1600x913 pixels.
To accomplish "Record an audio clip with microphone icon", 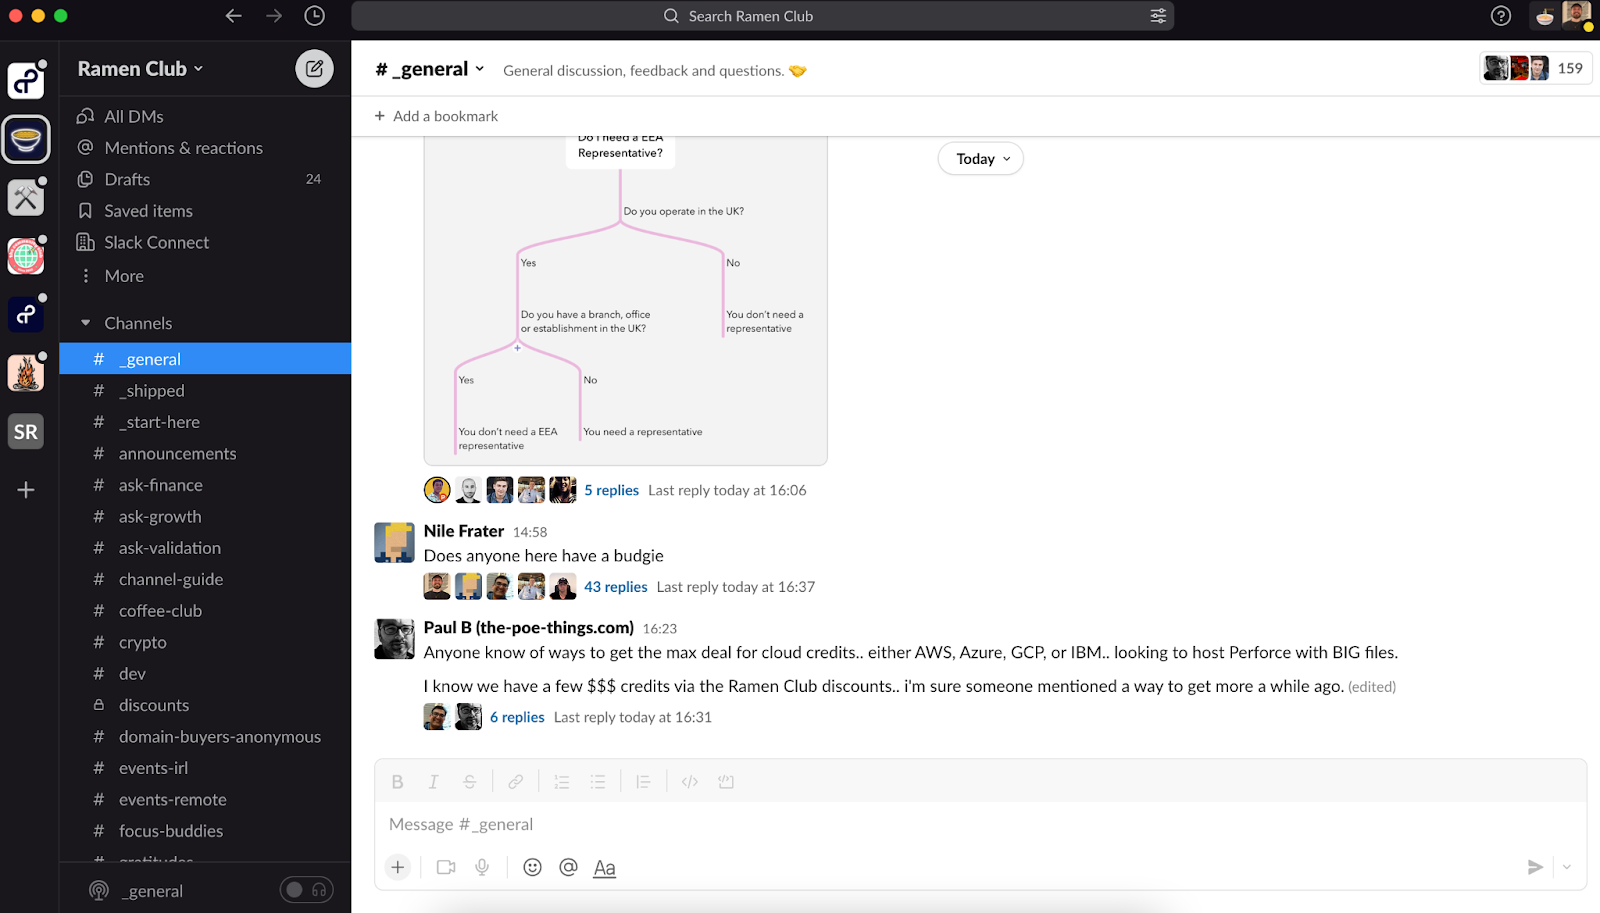I will 482,867.
